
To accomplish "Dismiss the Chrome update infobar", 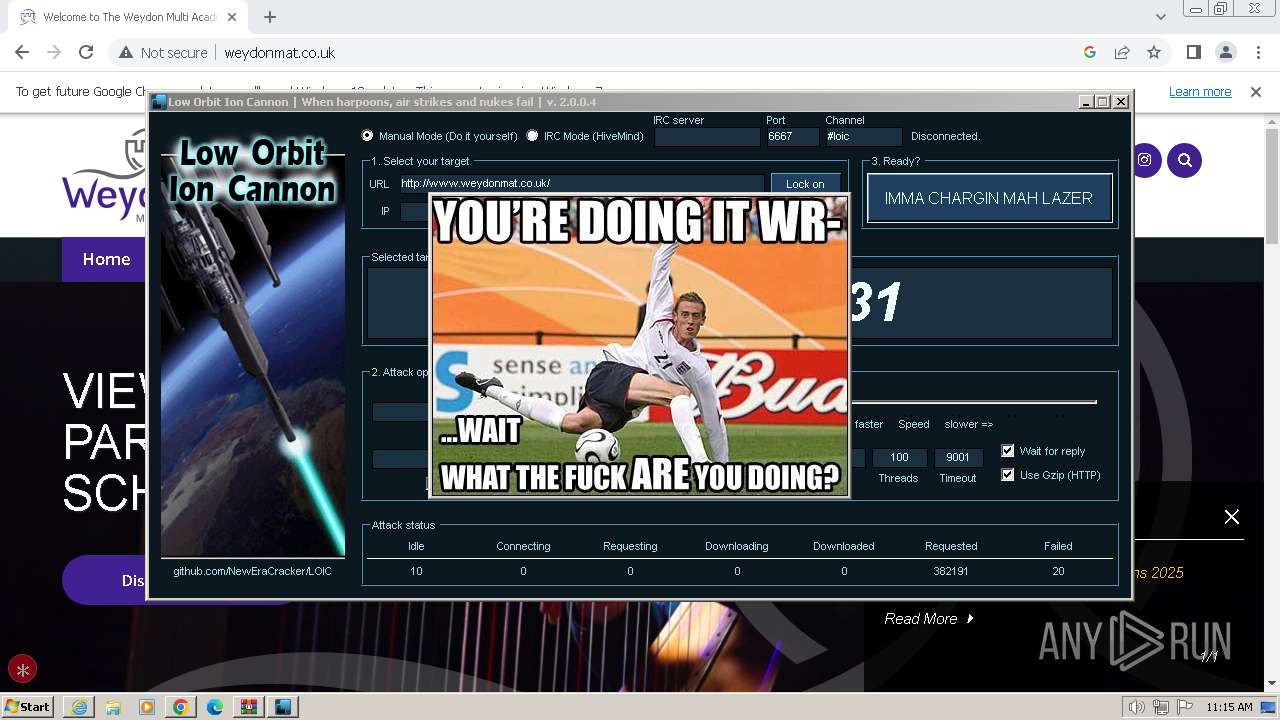I will click(1256, 92).
